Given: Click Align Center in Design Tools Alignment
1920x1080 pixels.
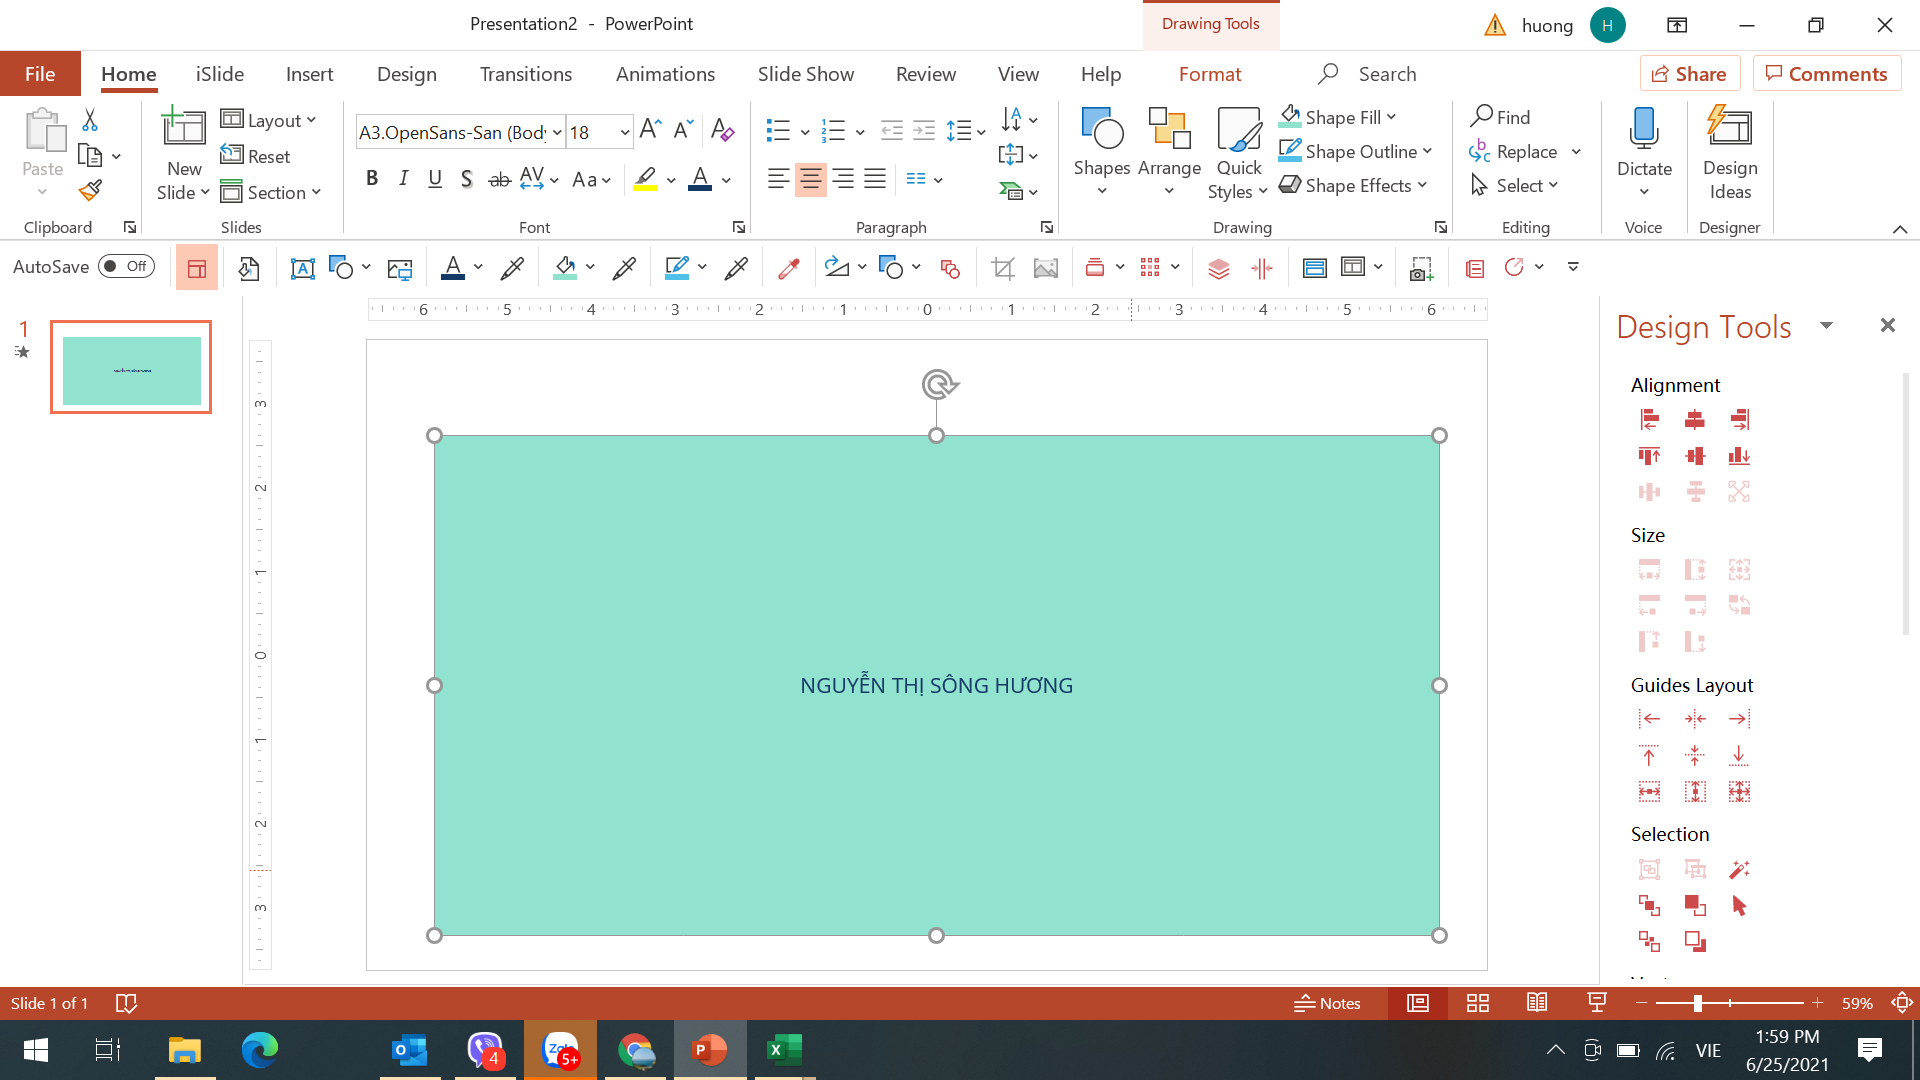Looking at the screenshot, I should click(1695, 420).
